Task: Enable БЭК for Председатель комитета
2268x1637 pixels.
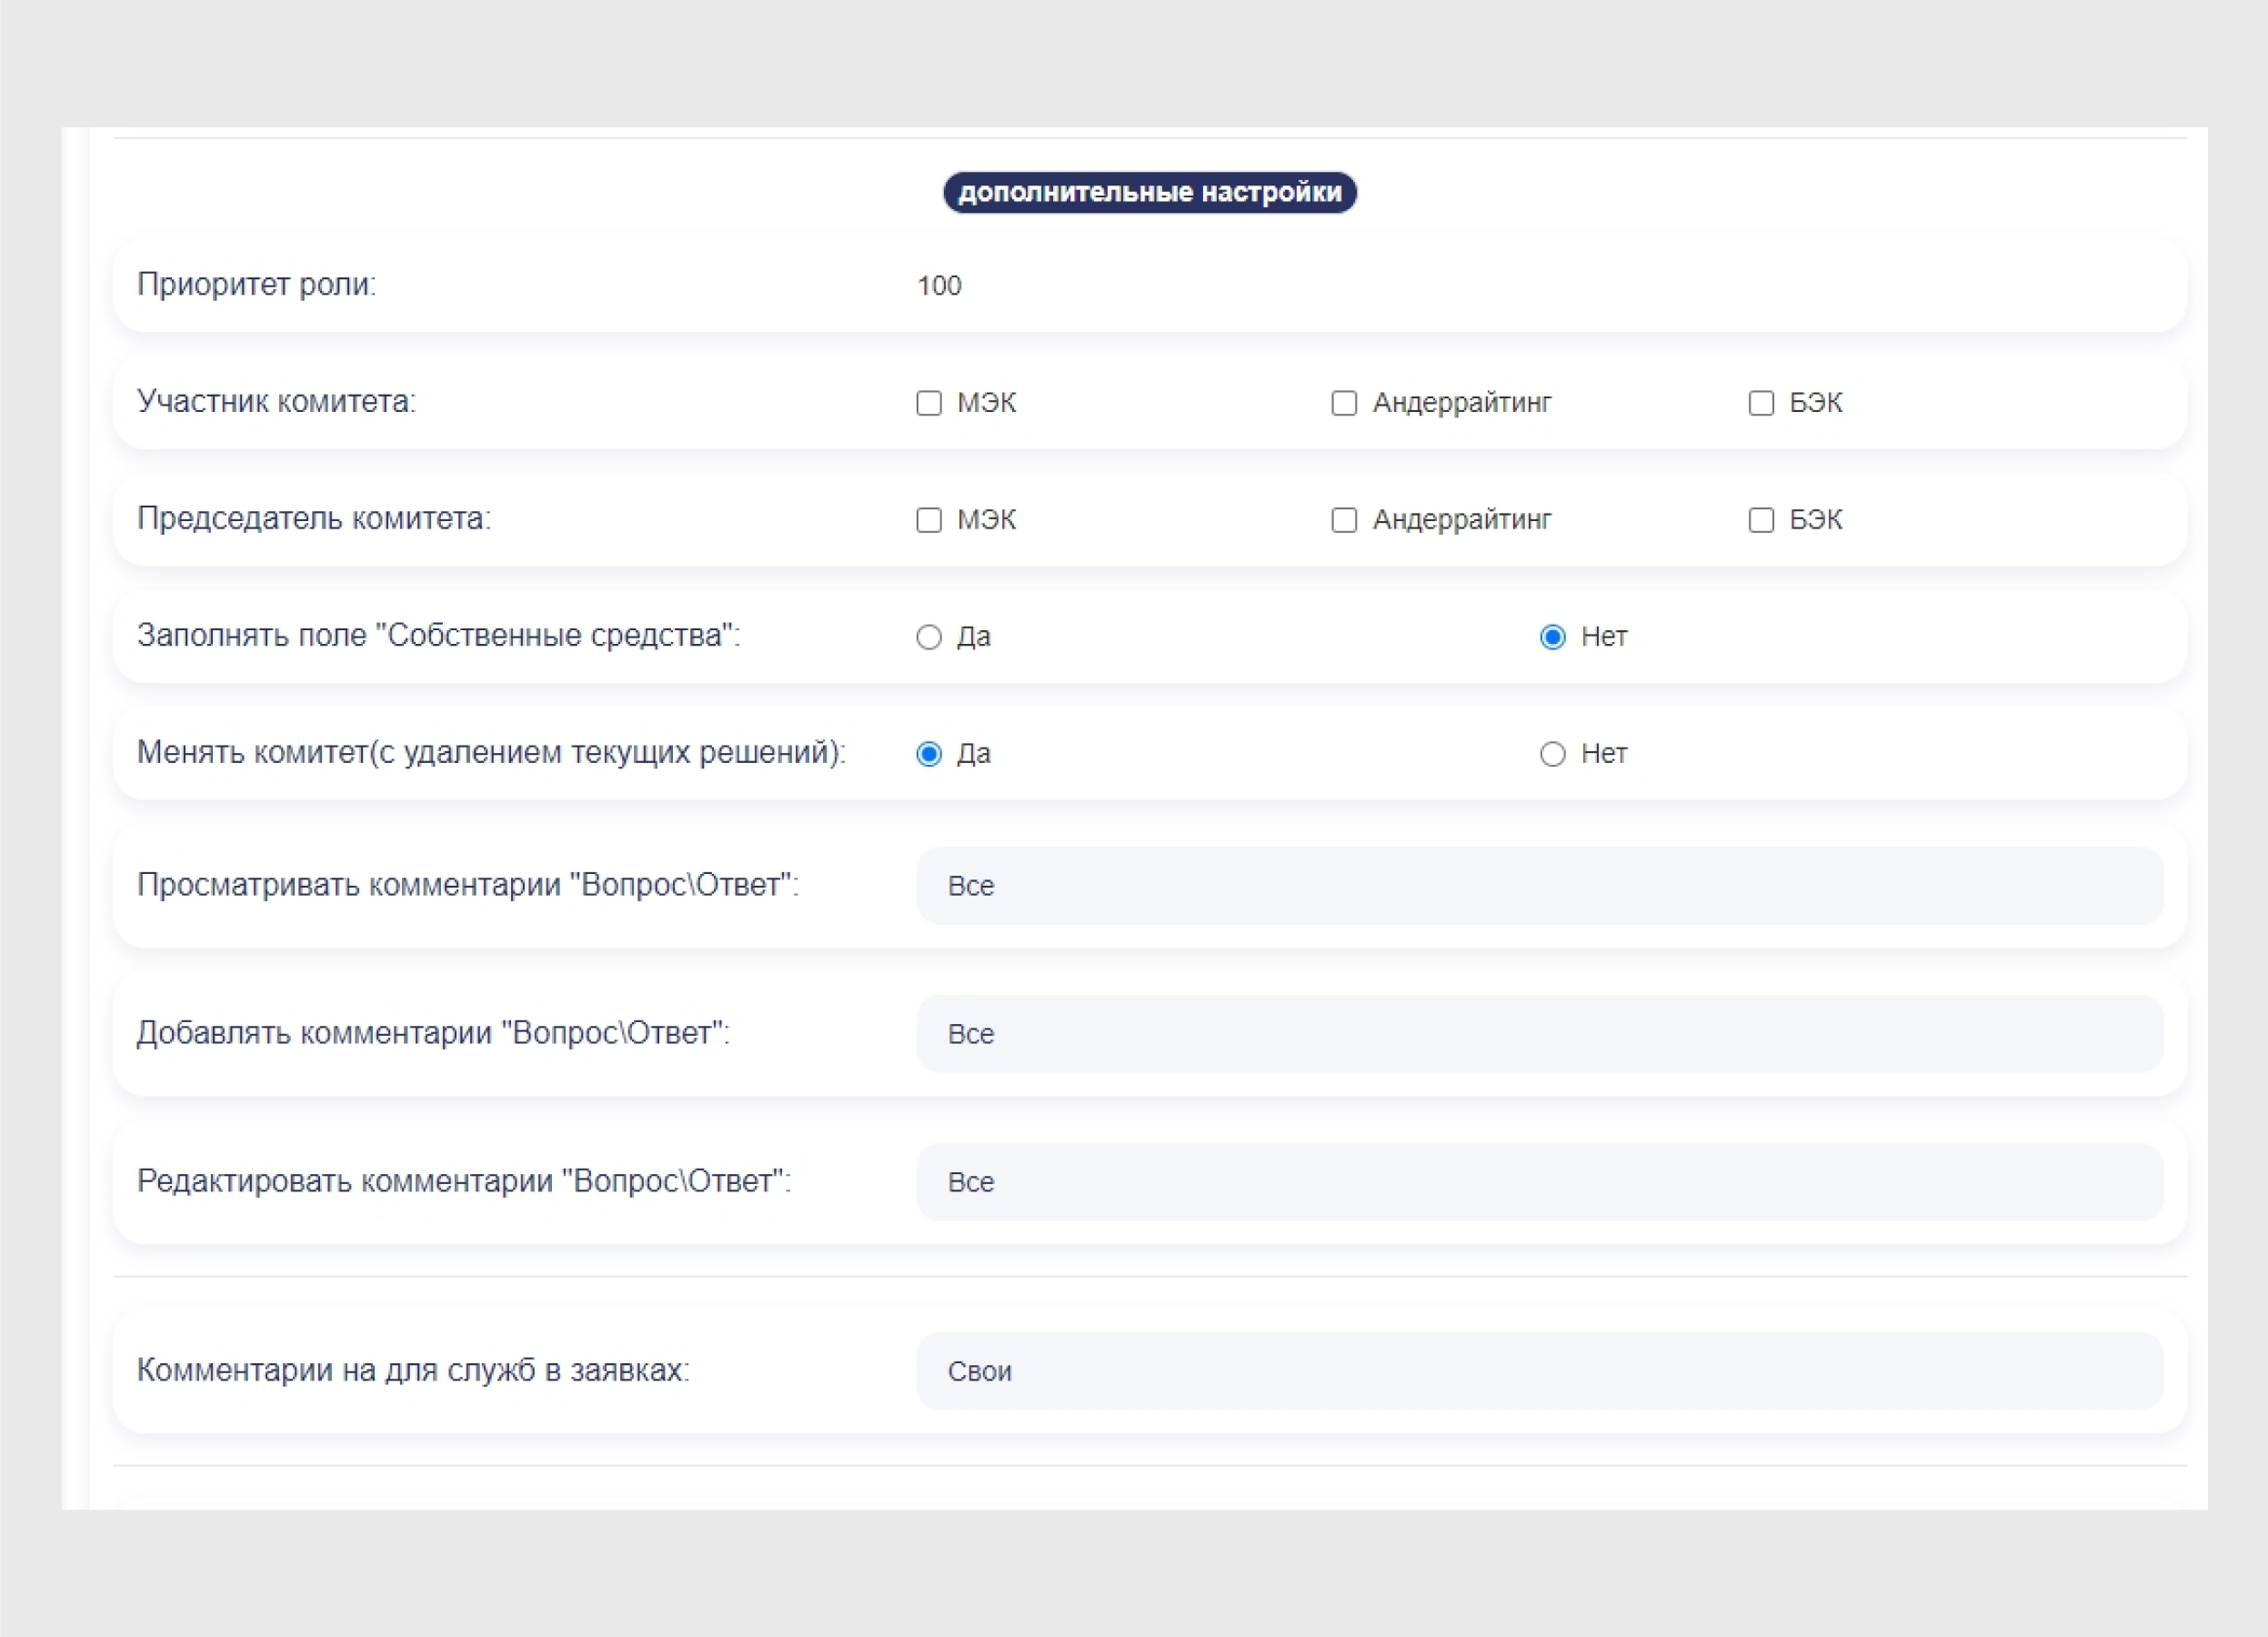Action: [x=1761, y=520]
